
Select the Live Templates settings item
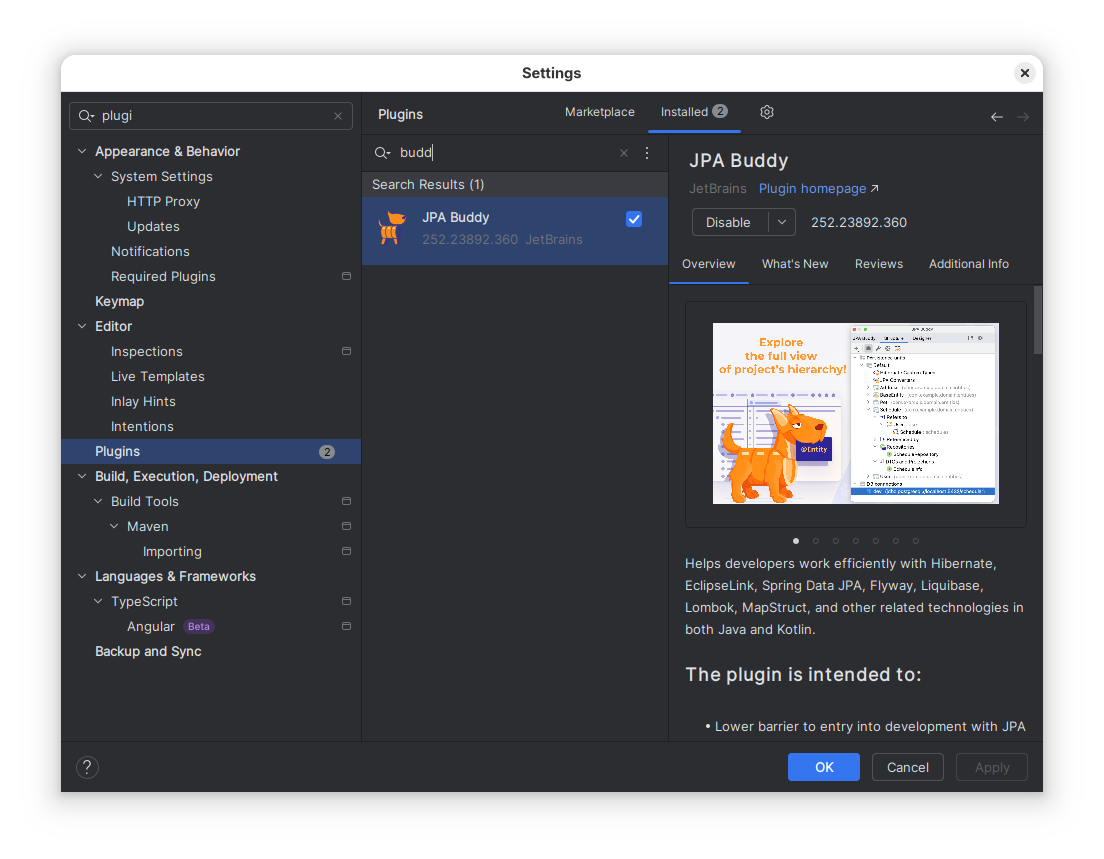click(x=158, y=377)
